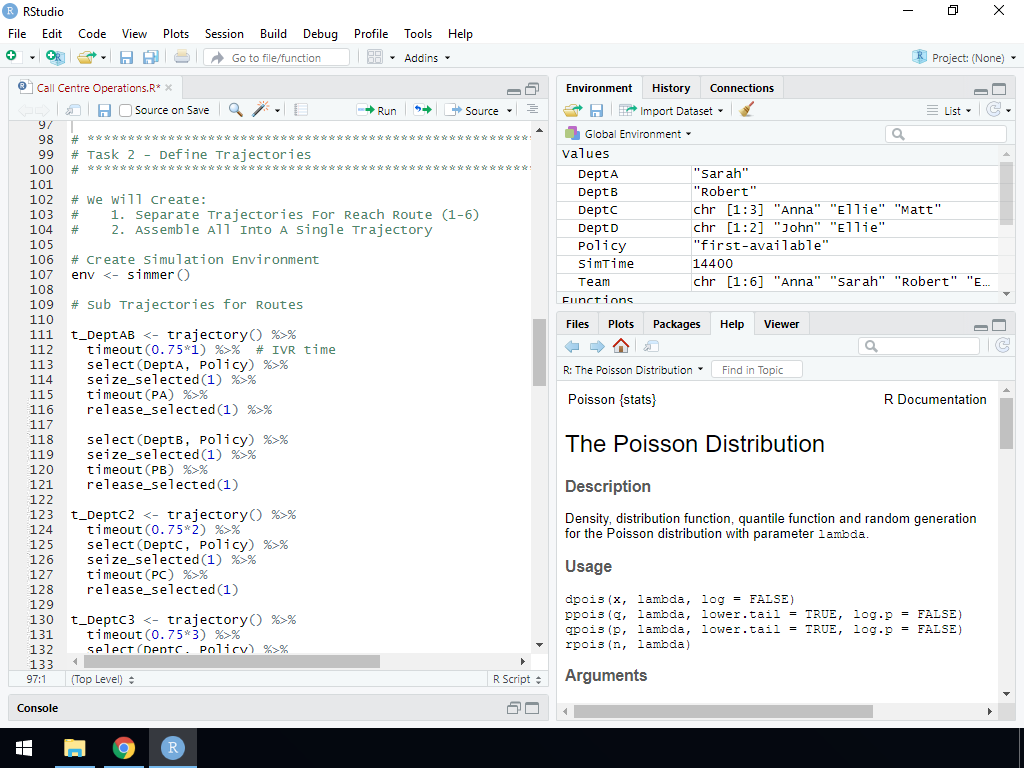Click the re-run previous code icon

pos(423,110)
